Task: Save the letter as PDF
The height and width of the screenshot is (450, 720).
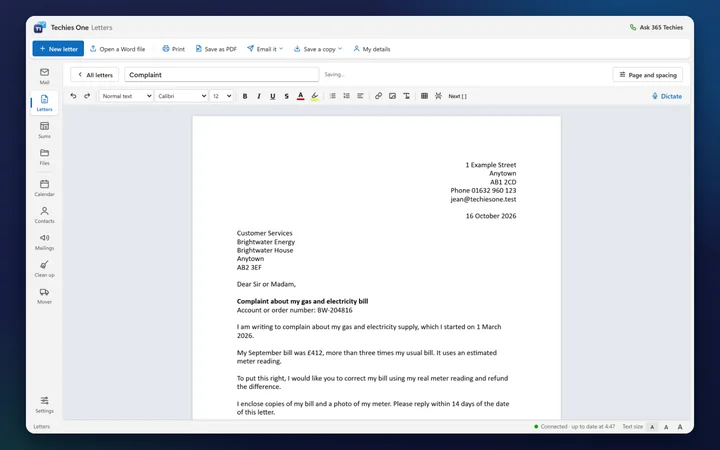Action: click(x=216, y=49)
